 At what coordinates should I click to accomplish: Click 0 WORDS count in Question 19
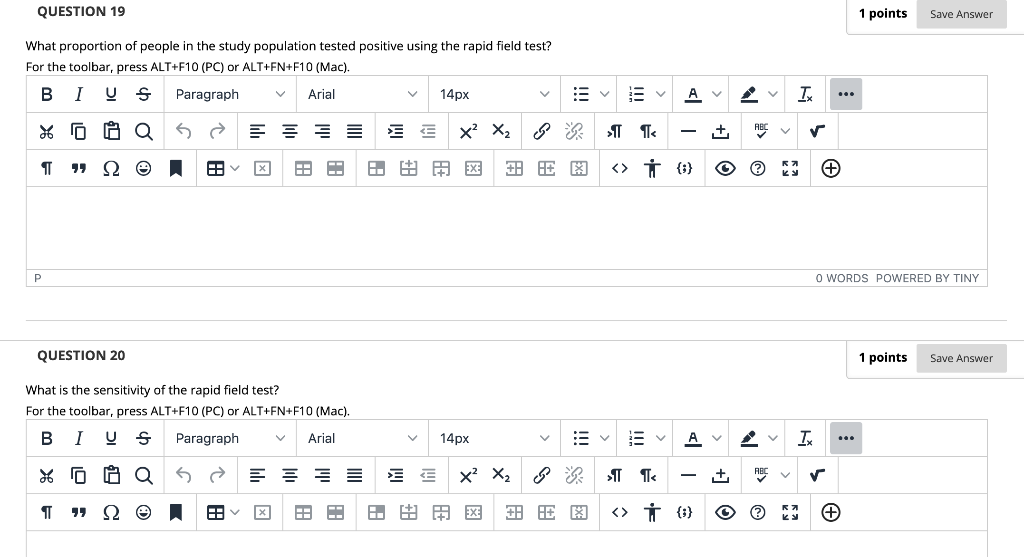point(842,278)
